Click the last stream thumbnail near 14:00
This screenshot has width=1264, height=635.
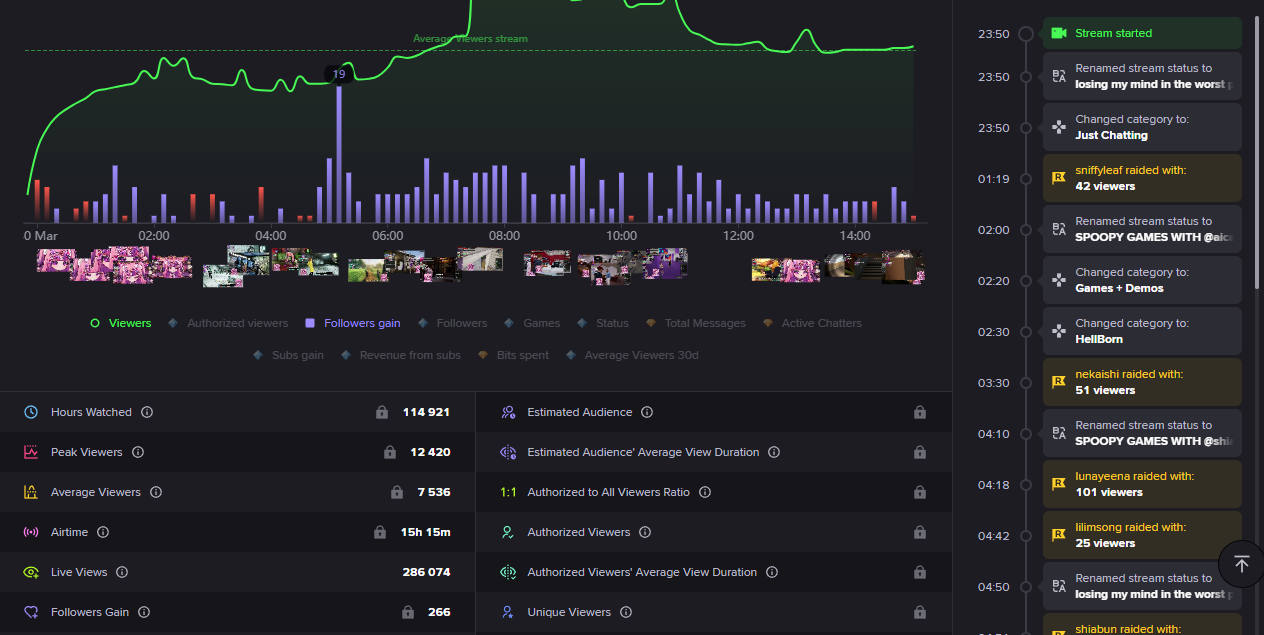pyautogui.click(x=904, y=267)
